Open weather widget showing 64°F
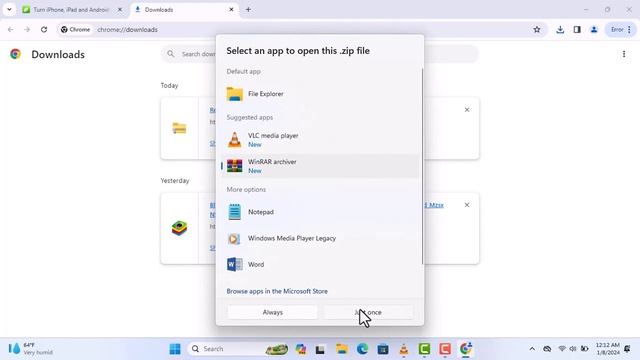The image size is (640, 360). [x=31, y=349]
